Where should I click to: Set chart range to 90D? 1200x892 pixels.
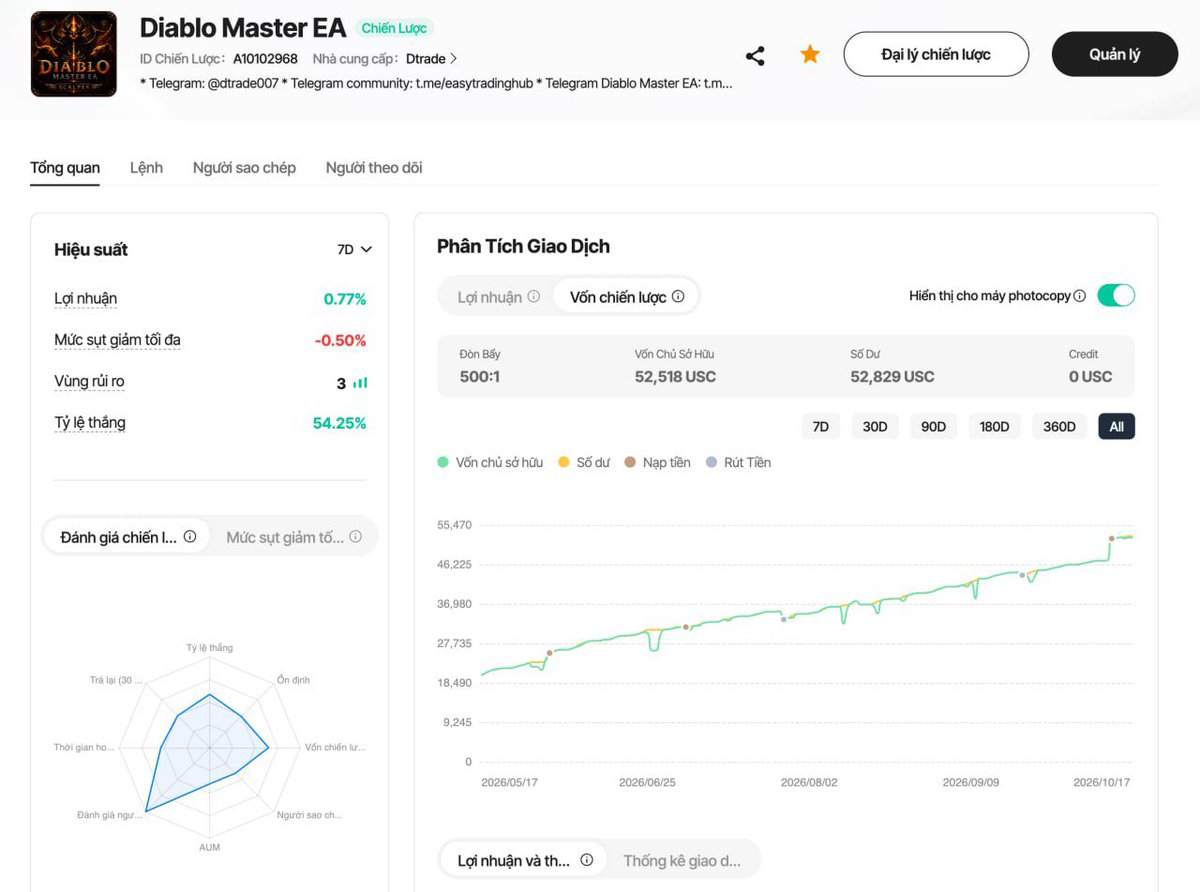click(x=933, y=426)
